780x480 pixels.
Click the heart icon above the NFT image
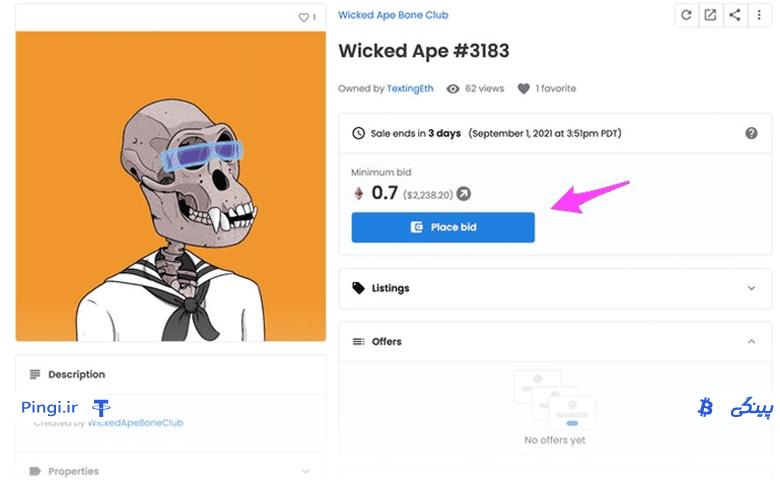coord(303,17)
